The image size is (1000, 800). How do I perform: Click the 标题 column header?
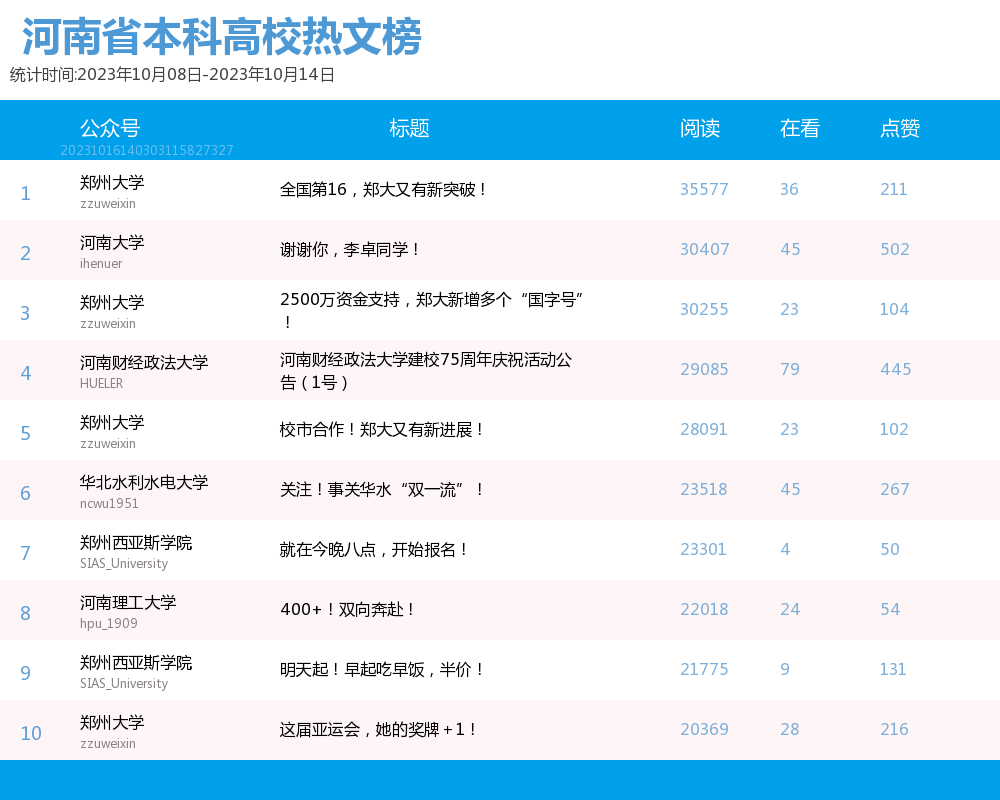(x=409, y=128)
